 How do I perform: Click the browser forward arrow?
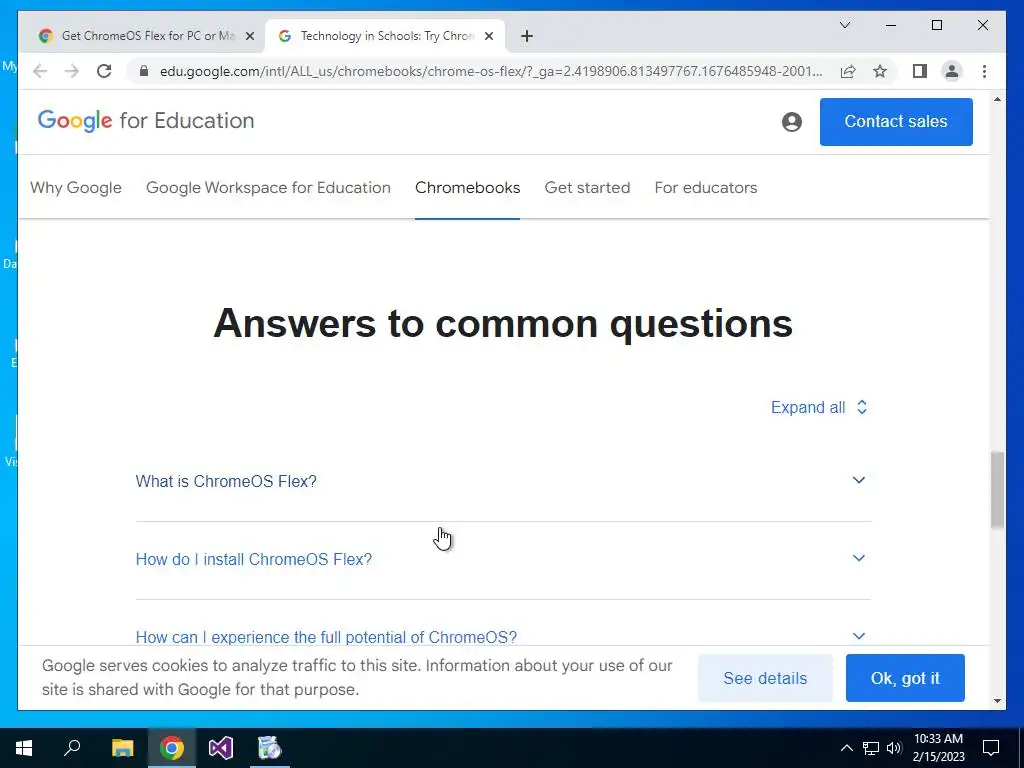pyautogui.click(x=72, y=71)
